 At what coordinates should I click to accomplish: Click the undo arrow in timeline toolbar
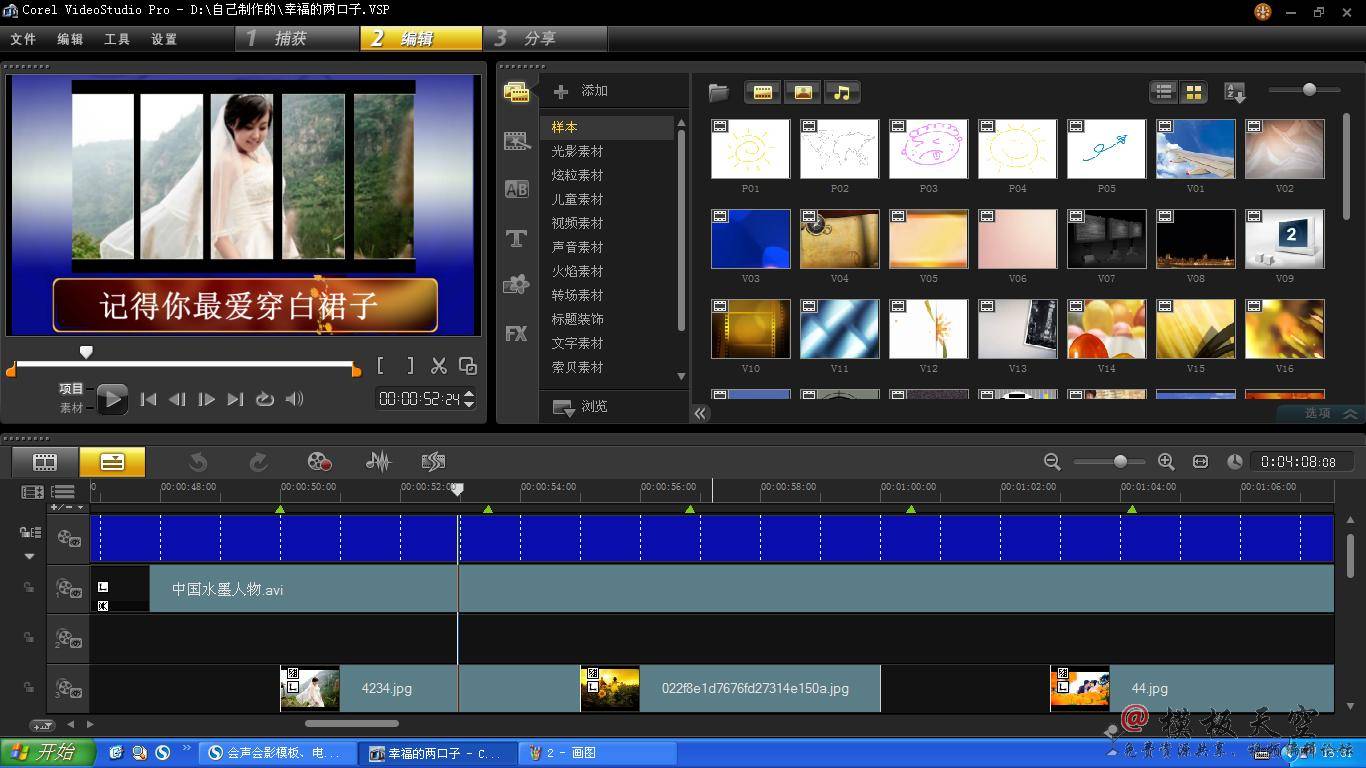198,461
